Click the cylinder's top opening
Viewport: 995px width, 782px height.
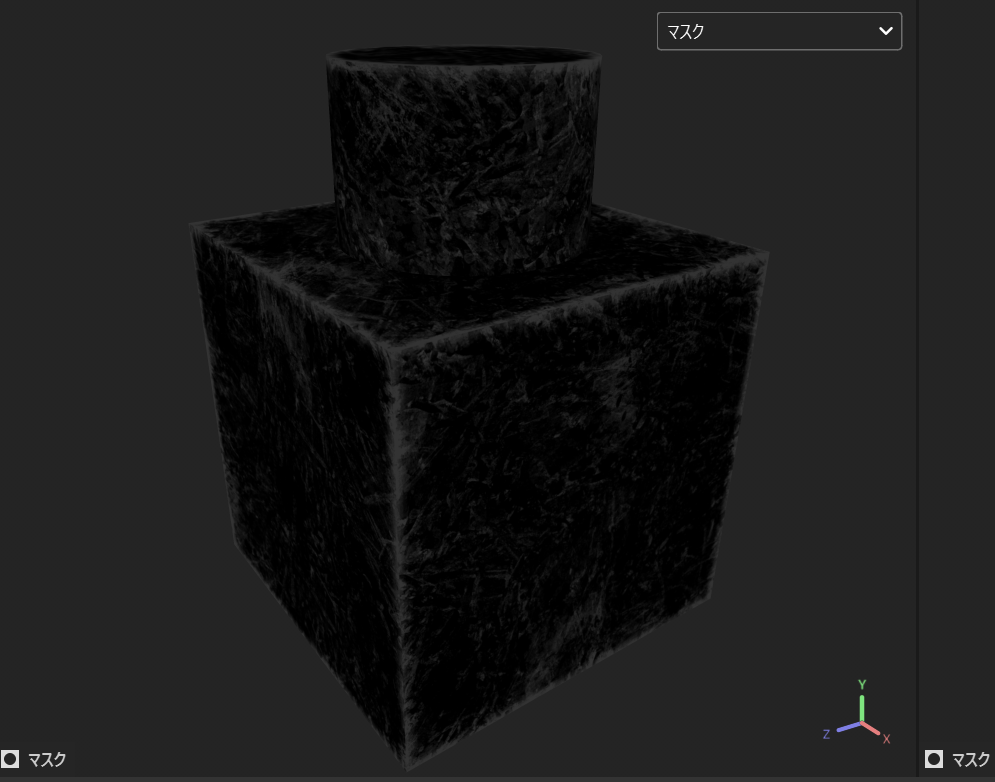(x=464, y=53)
